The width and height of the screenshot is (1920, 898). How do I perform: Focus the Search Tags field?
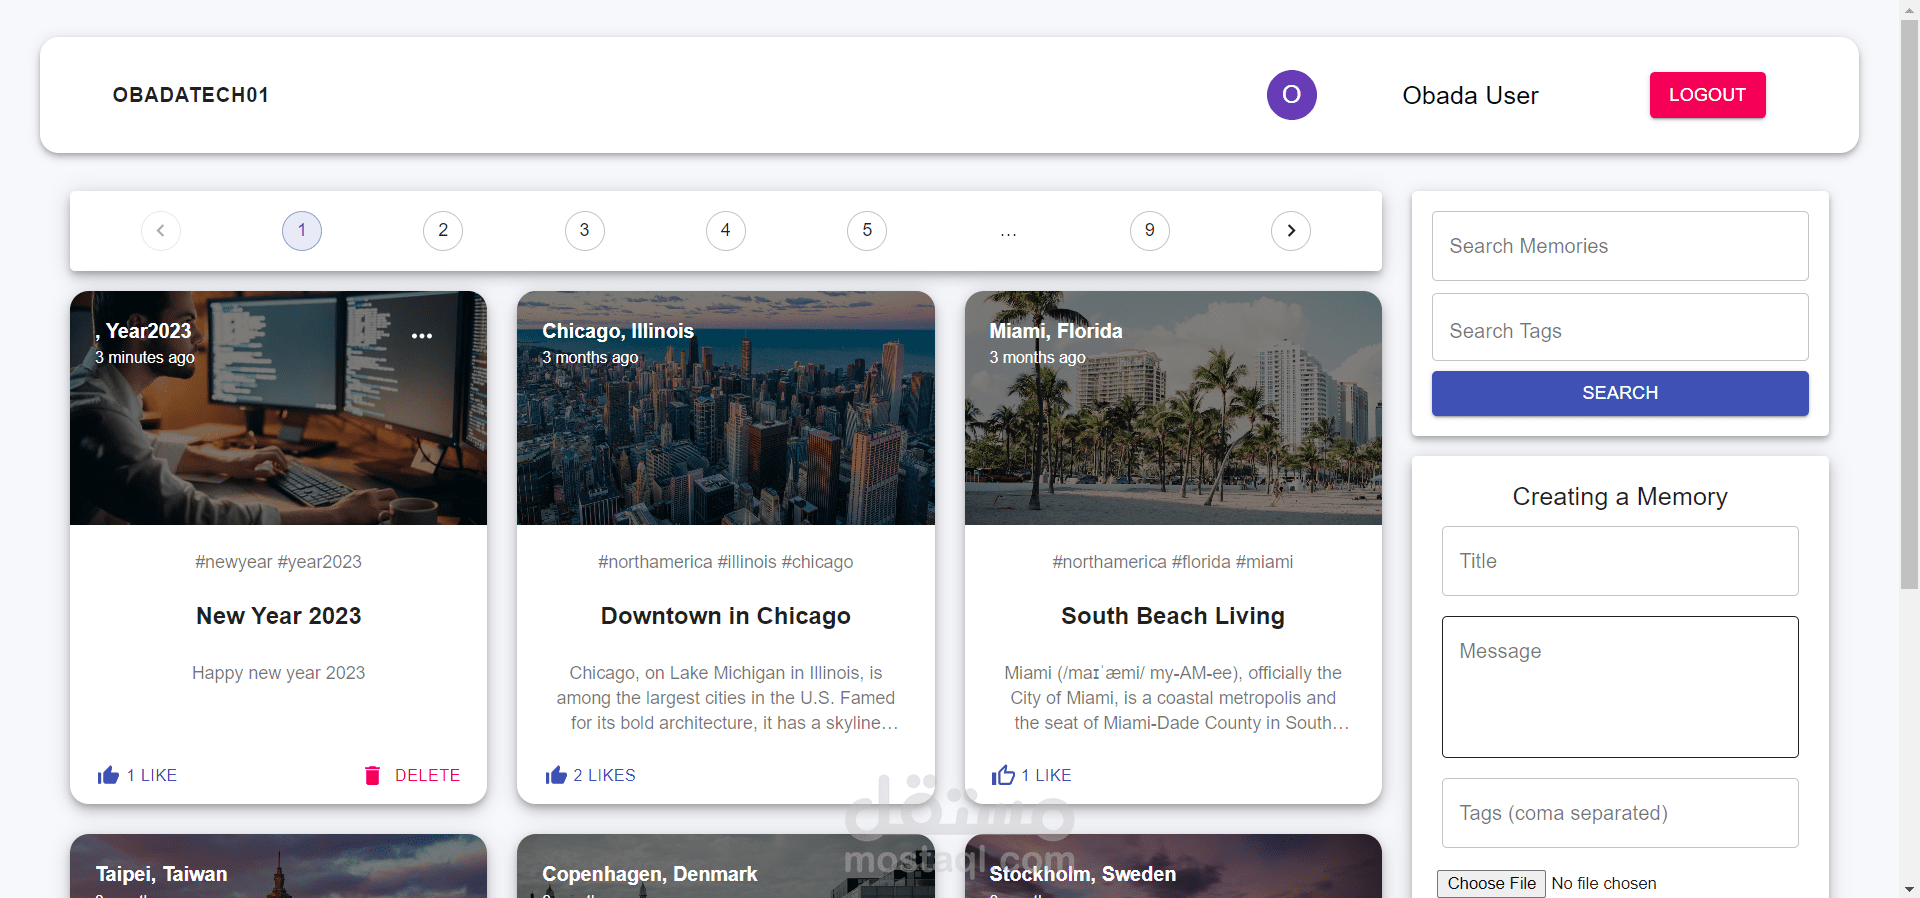point(1620,328)
